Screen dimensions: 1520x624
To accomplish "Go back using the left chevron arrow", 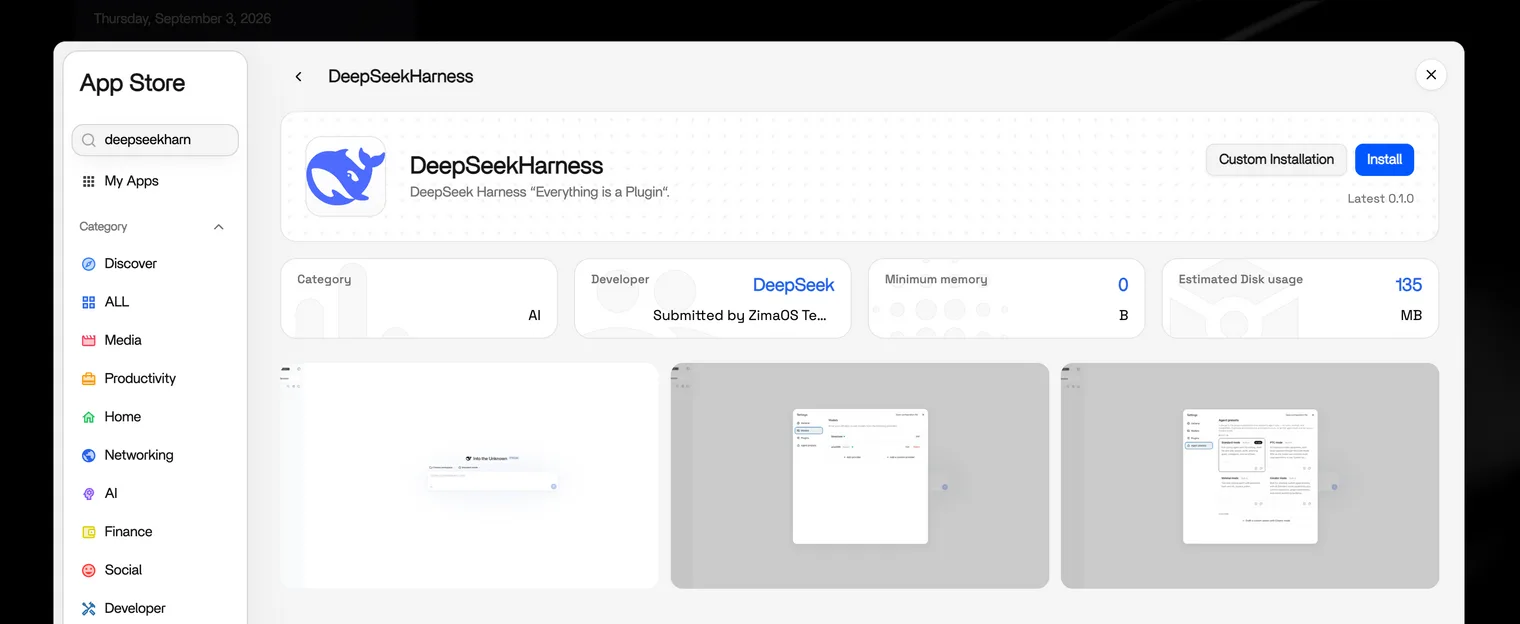I will pyautogui.click(x=298, y=77).
